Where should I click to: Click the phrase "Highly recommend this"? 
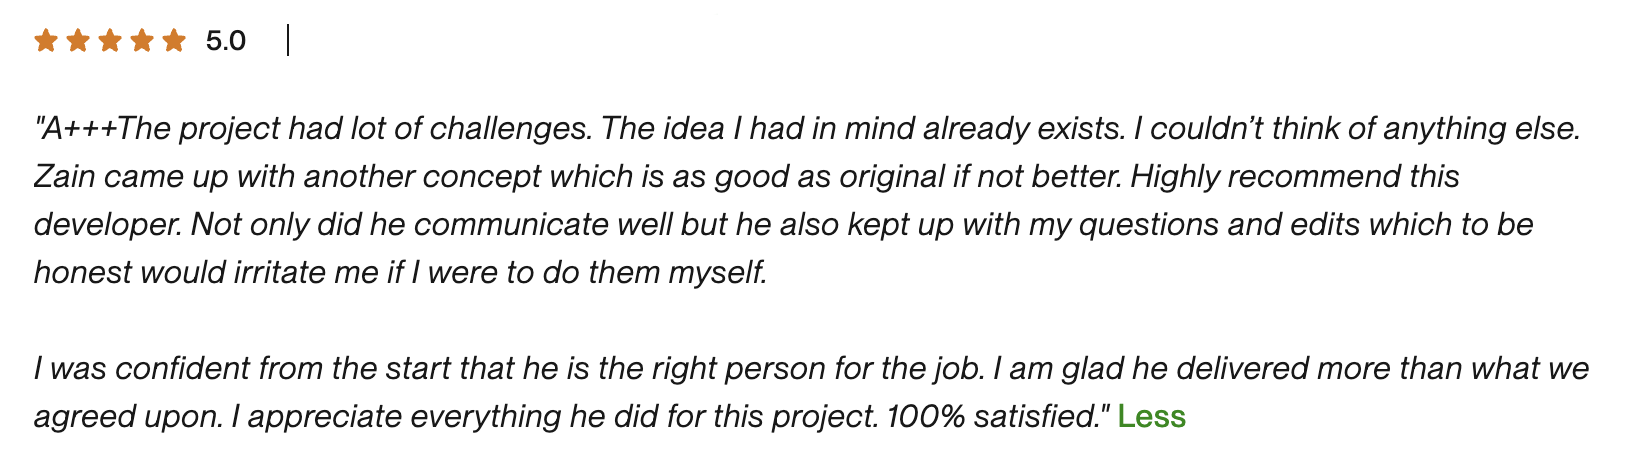1295,177
